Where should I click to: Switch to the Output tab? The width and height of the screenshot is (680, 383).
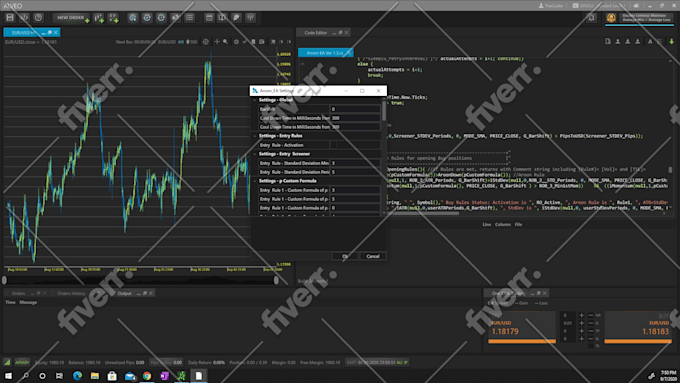coord(124,294)
